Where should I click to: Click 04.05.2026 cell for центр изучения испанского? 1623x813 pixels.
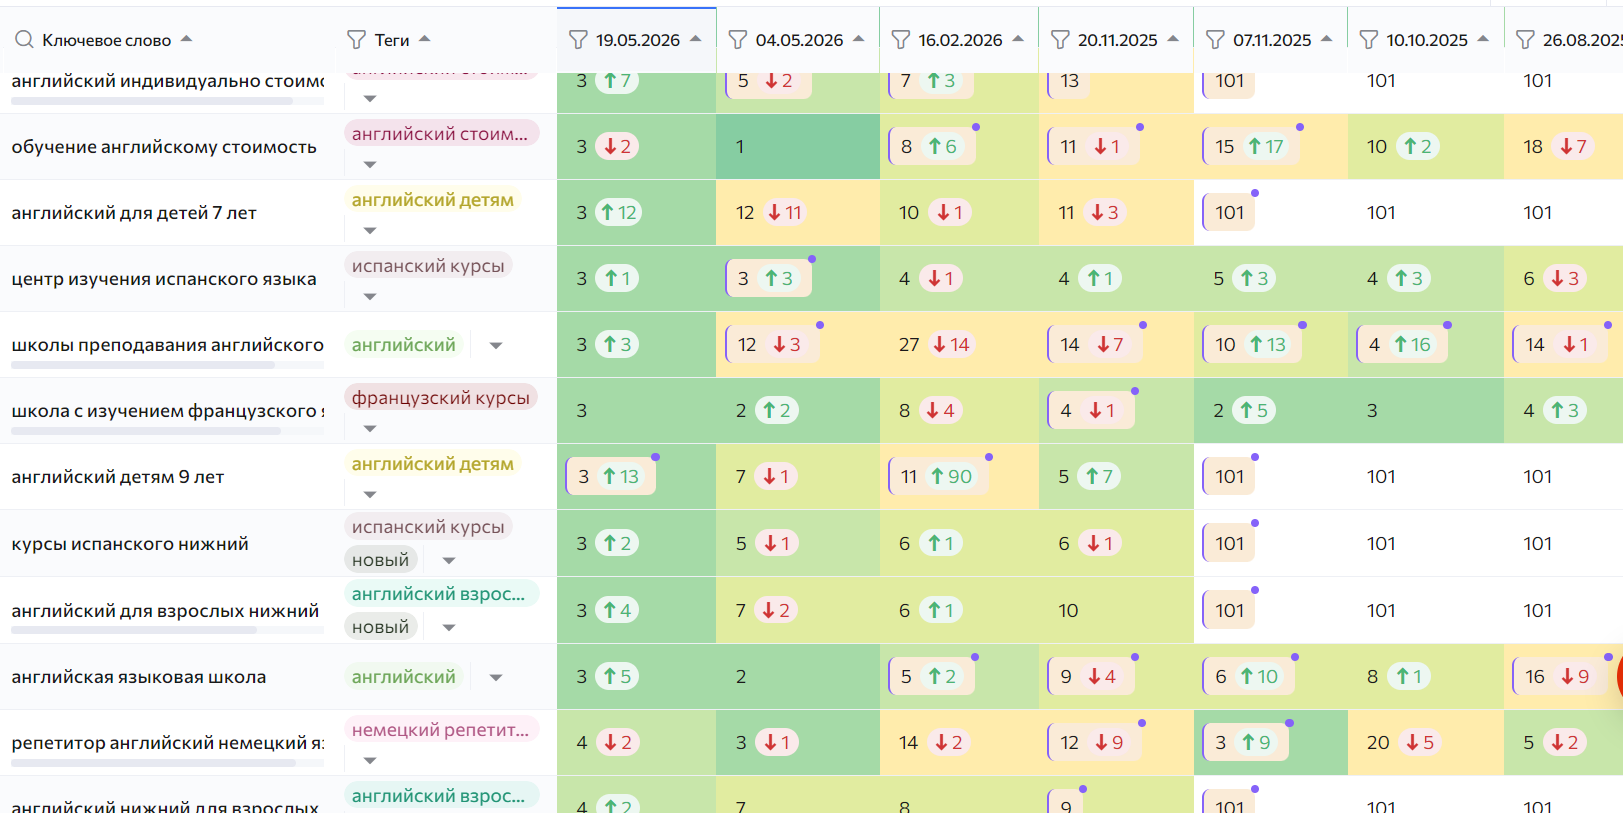(798, 279)
